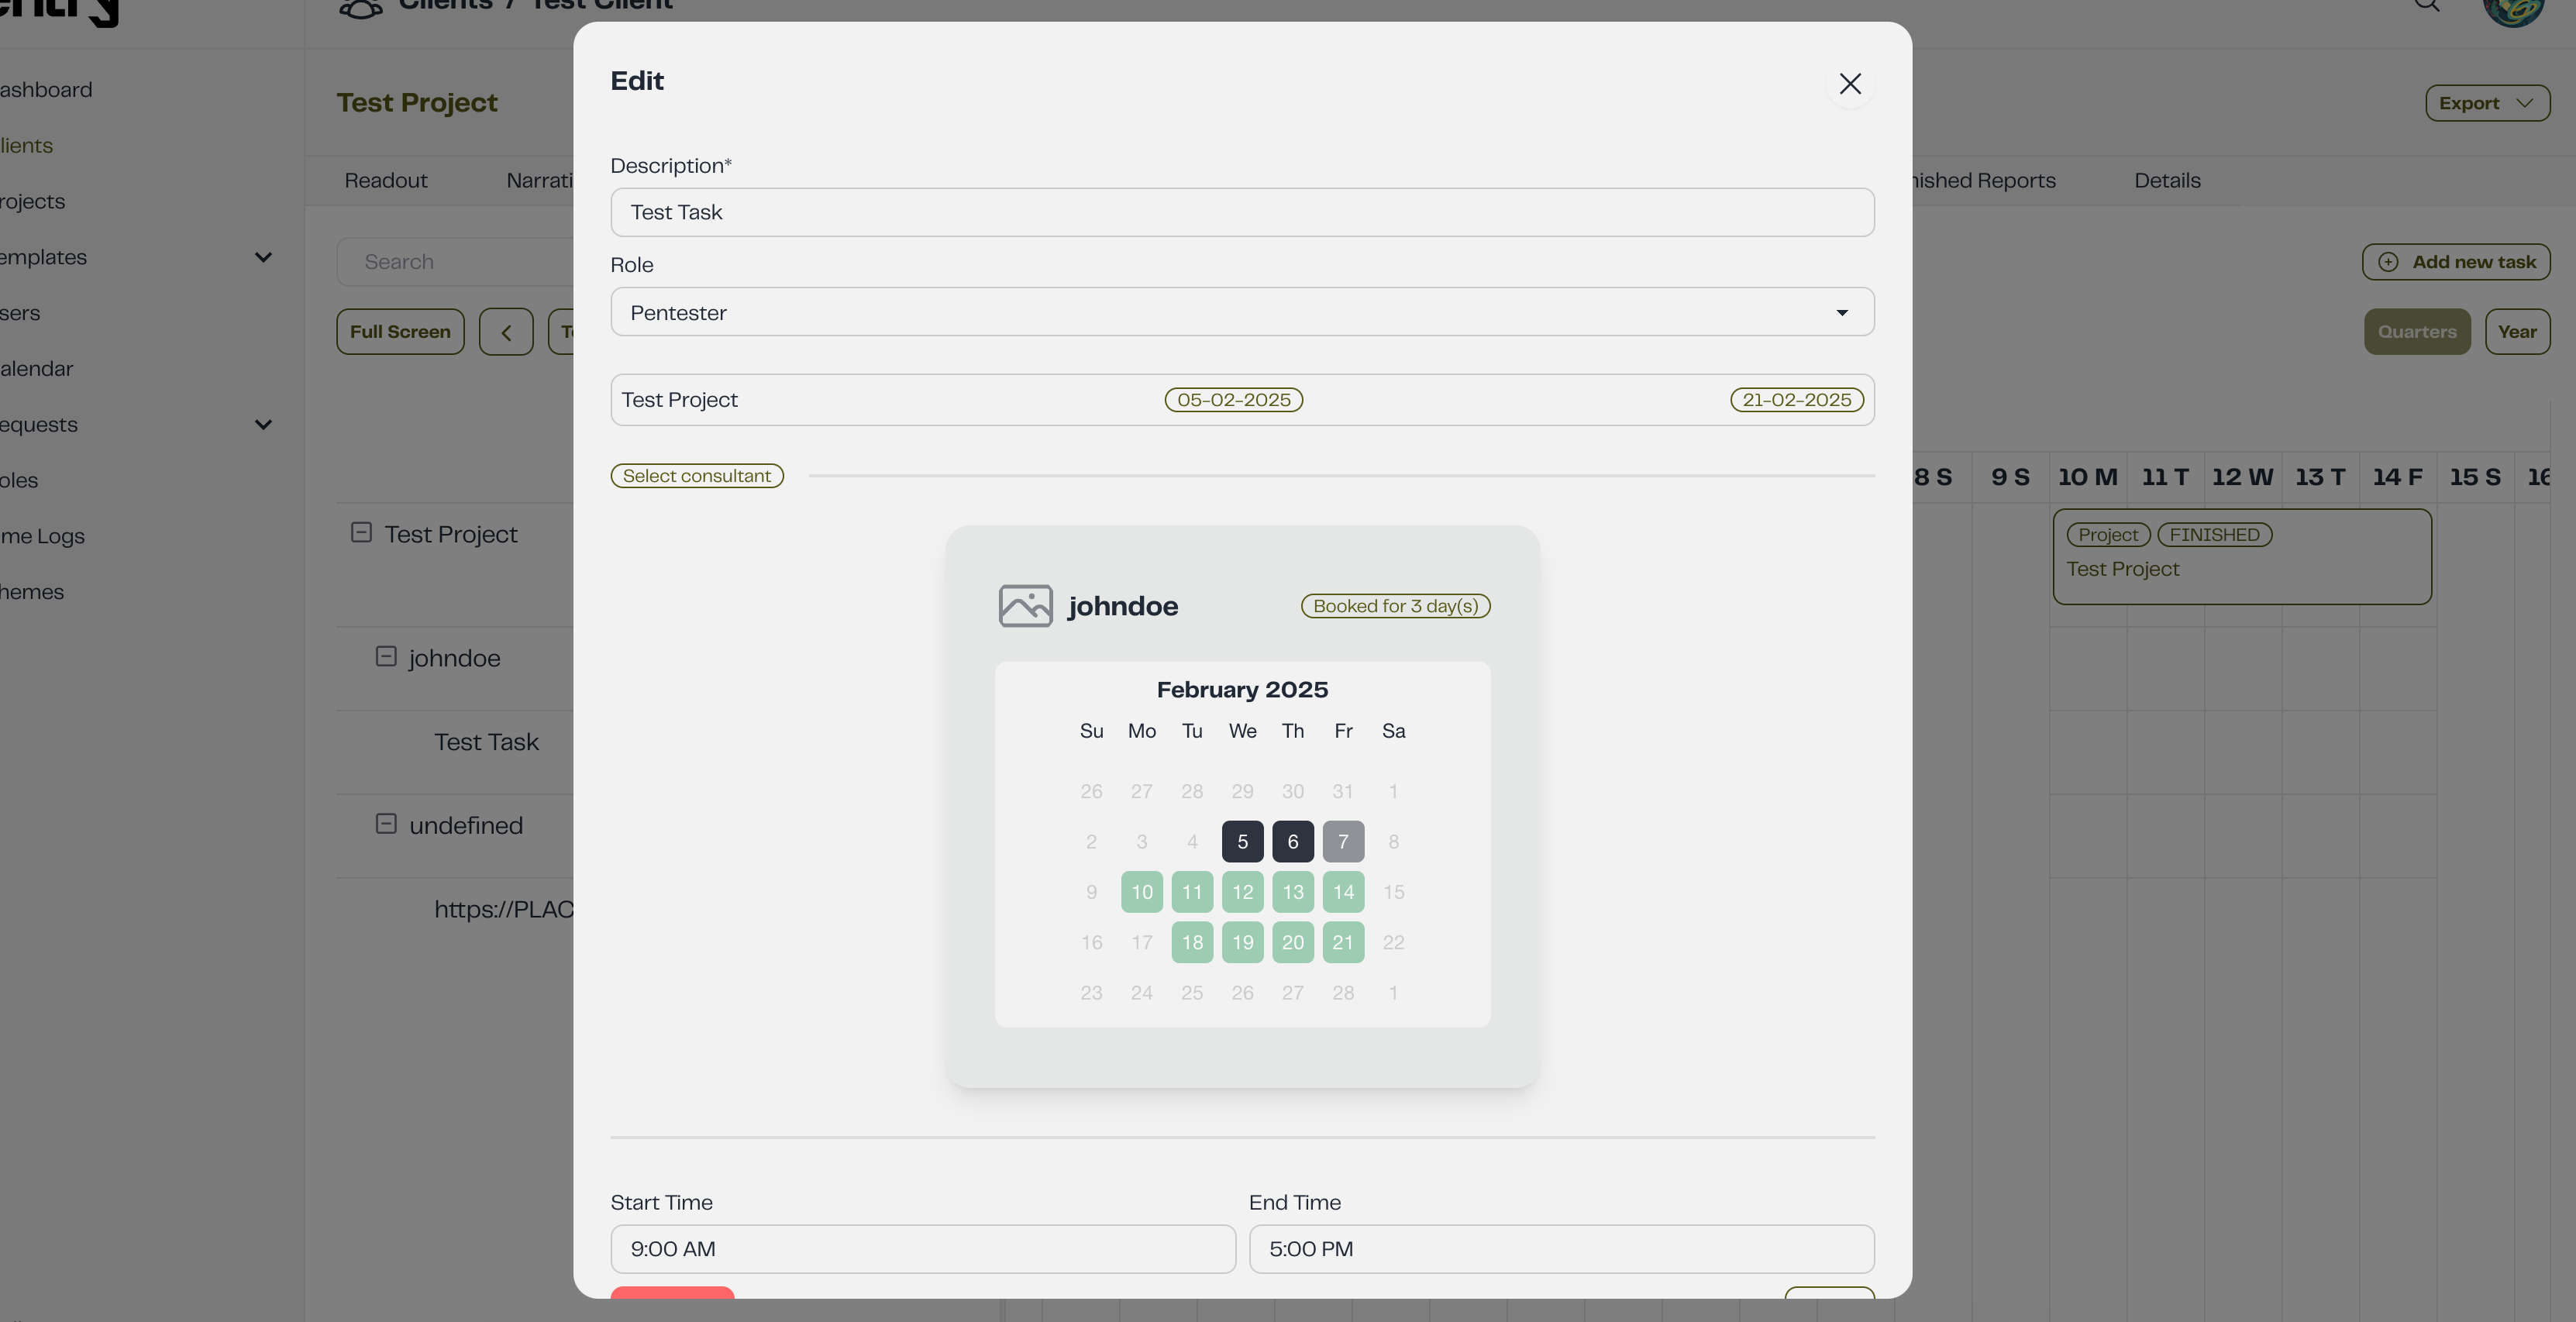Click the previous arrow button beside Full Screen

click(506, 332)
